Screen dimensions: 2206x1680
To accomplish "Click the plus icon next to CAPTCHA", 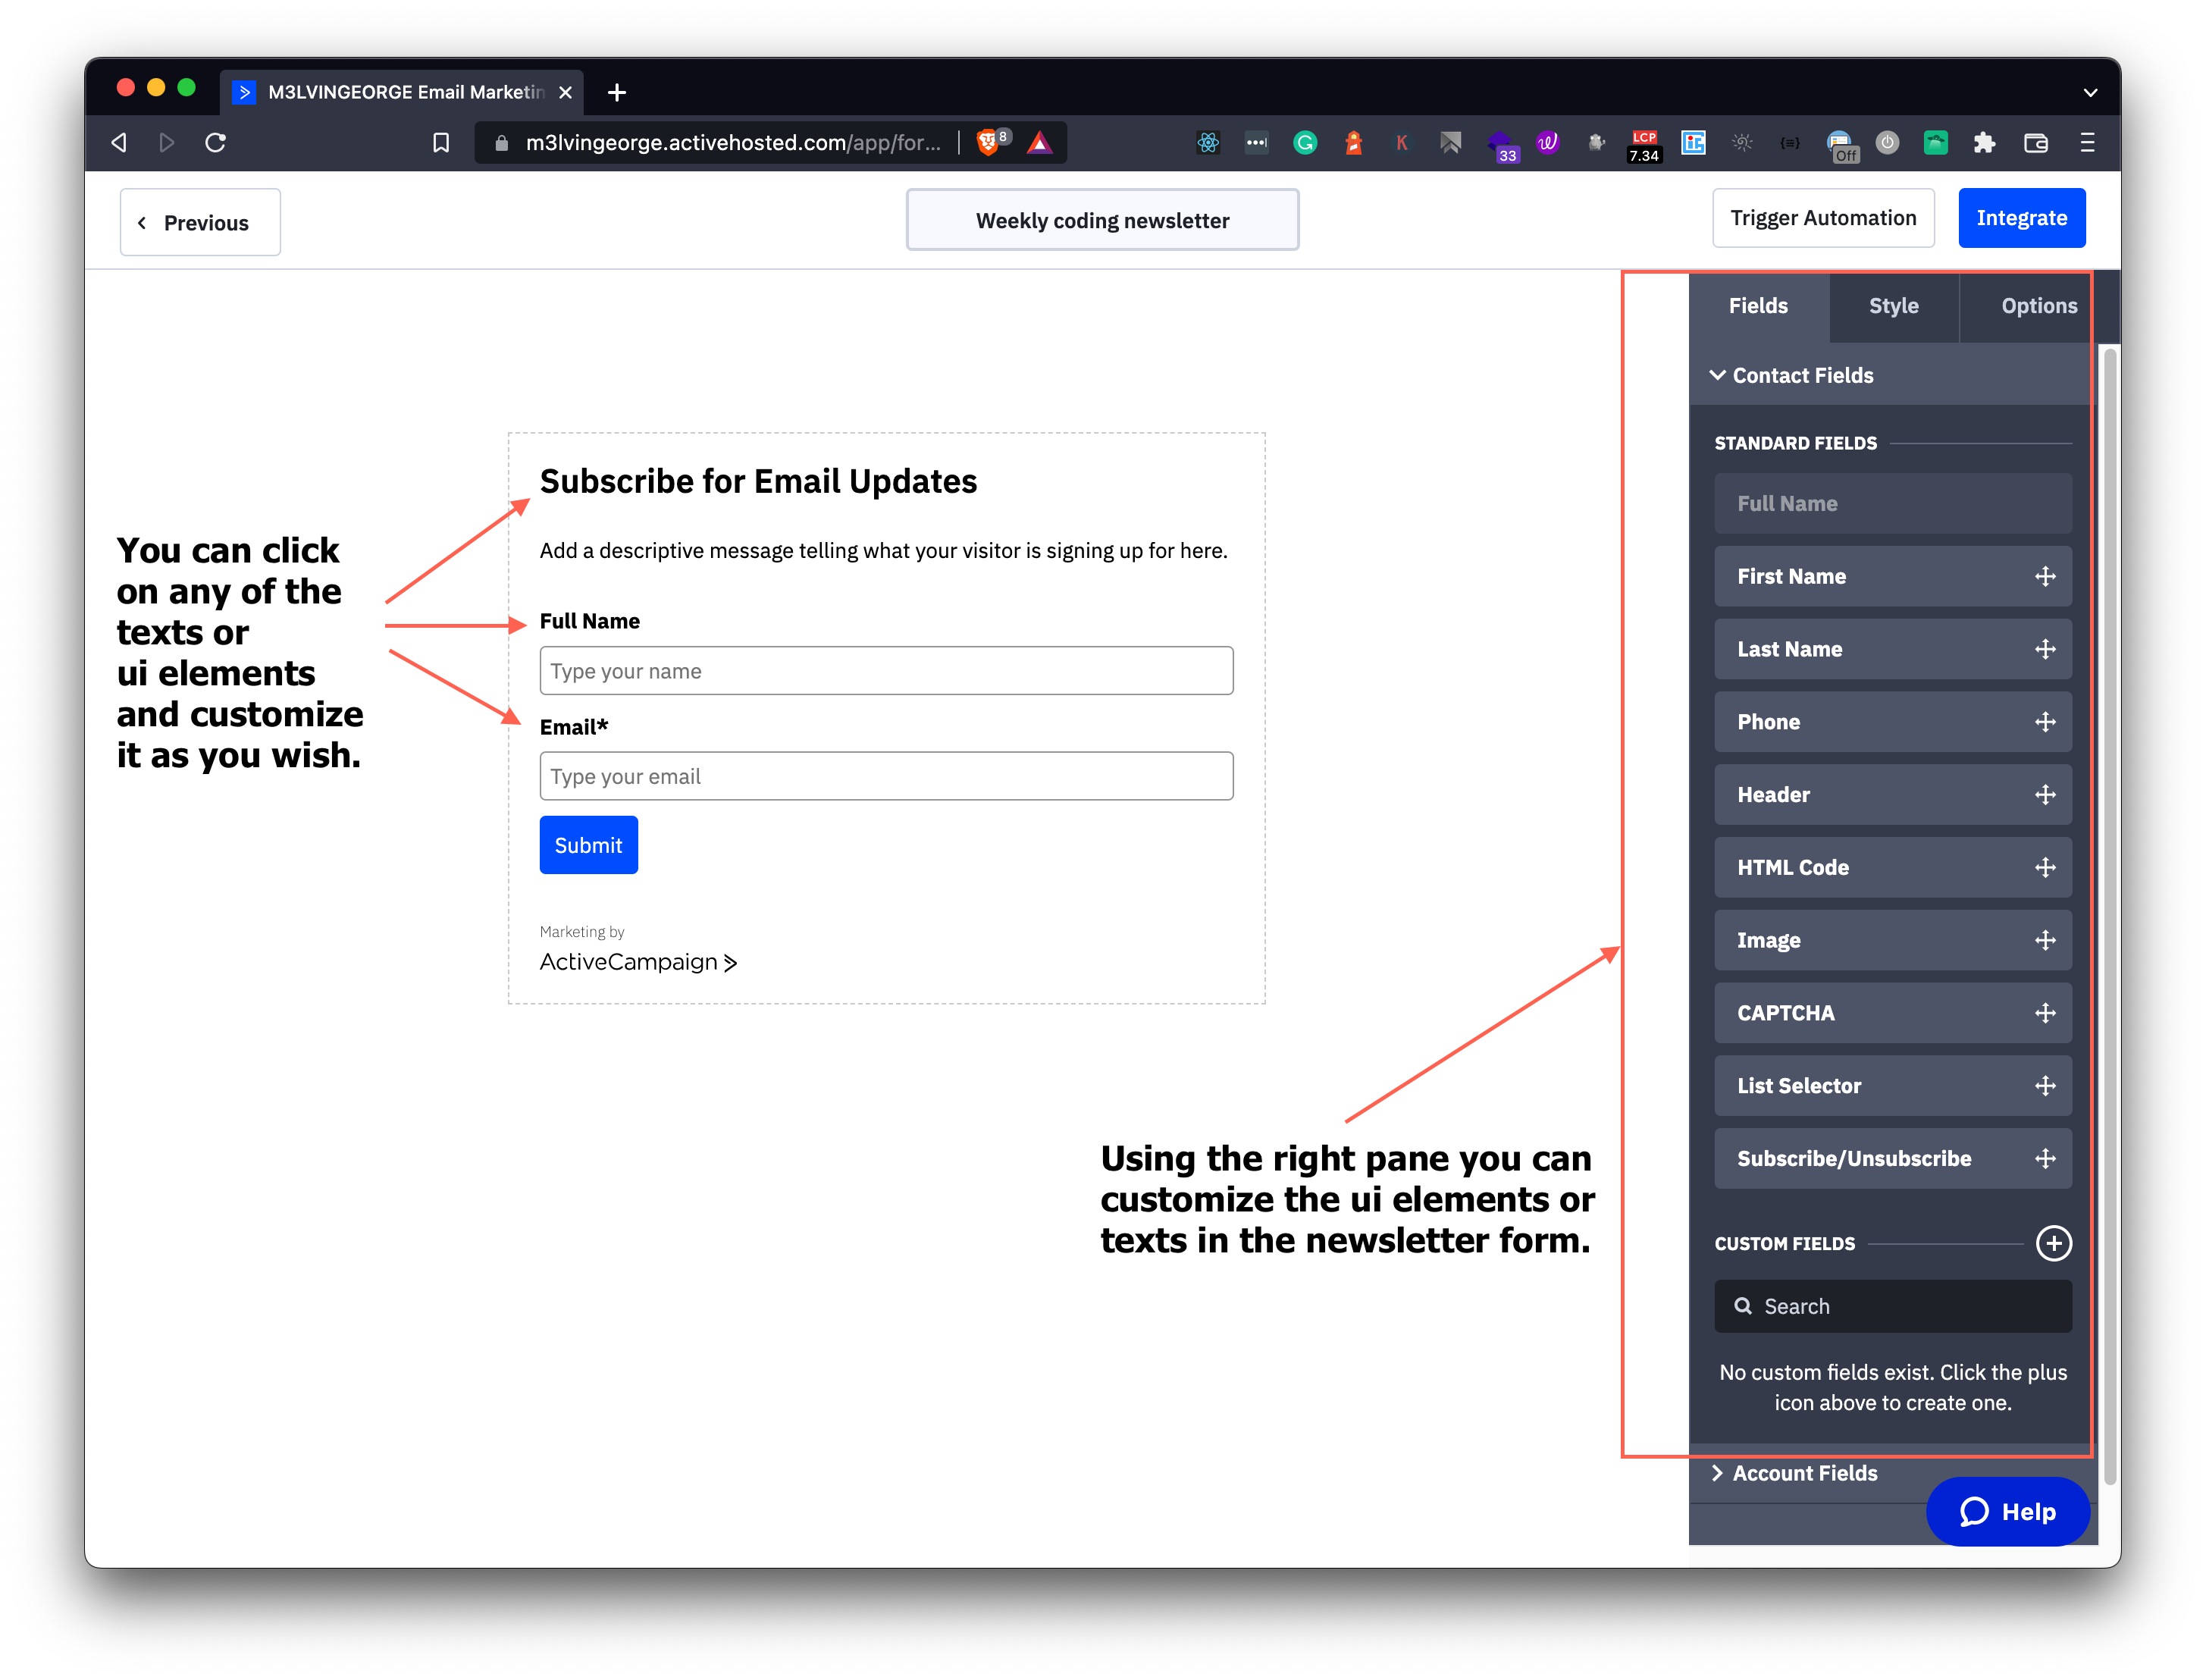I will coord(2045,1011).
